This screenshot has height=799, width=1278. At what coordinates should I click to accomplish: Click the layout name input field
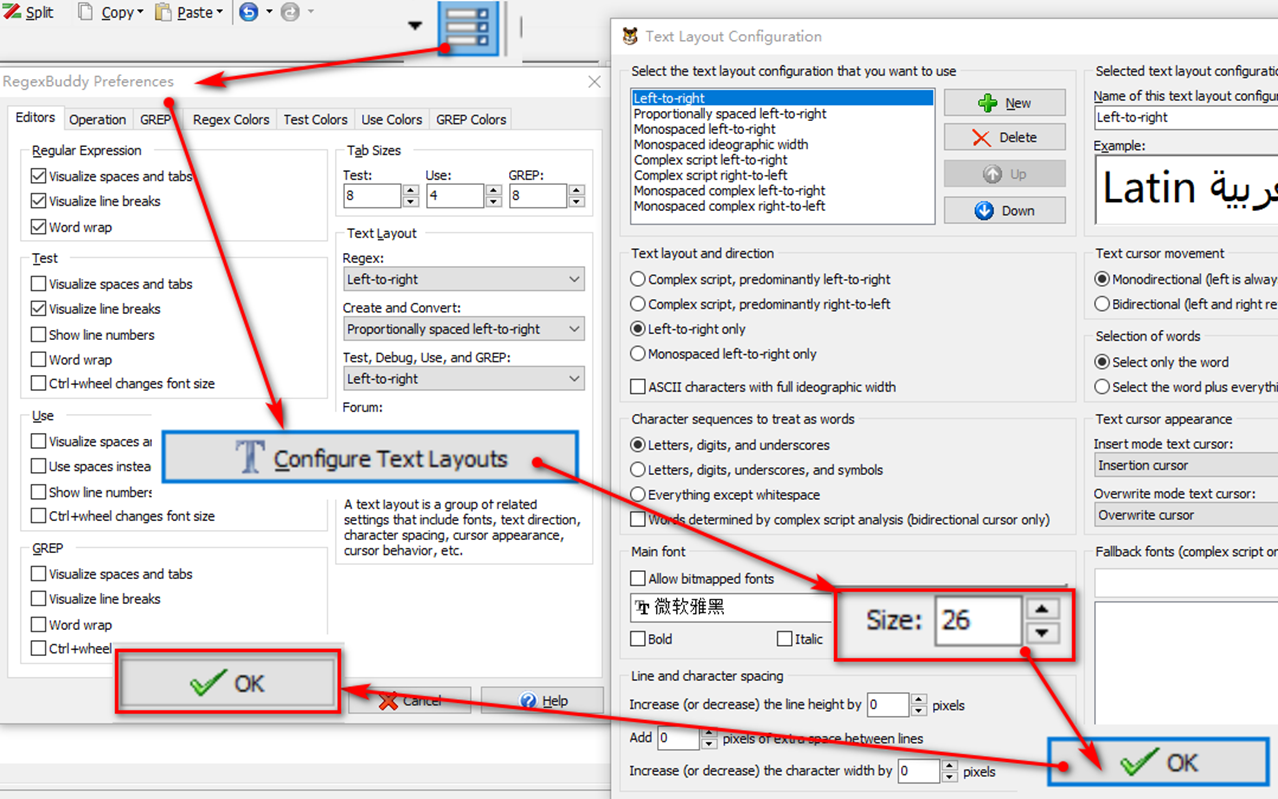click(x=1186, y=117)
